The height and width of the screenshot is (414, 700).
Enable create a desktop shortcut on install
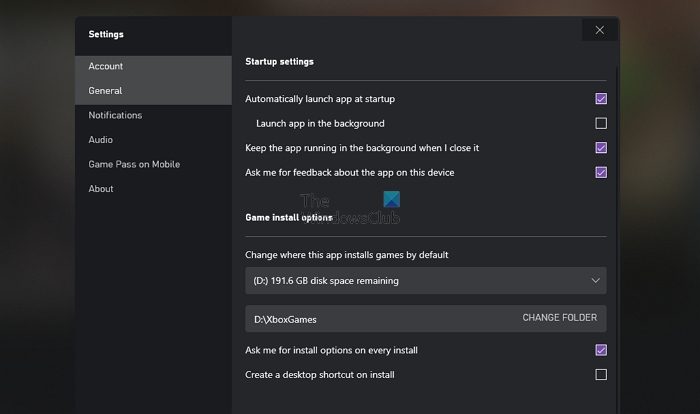pyautogui.click(x=601, y=375)
